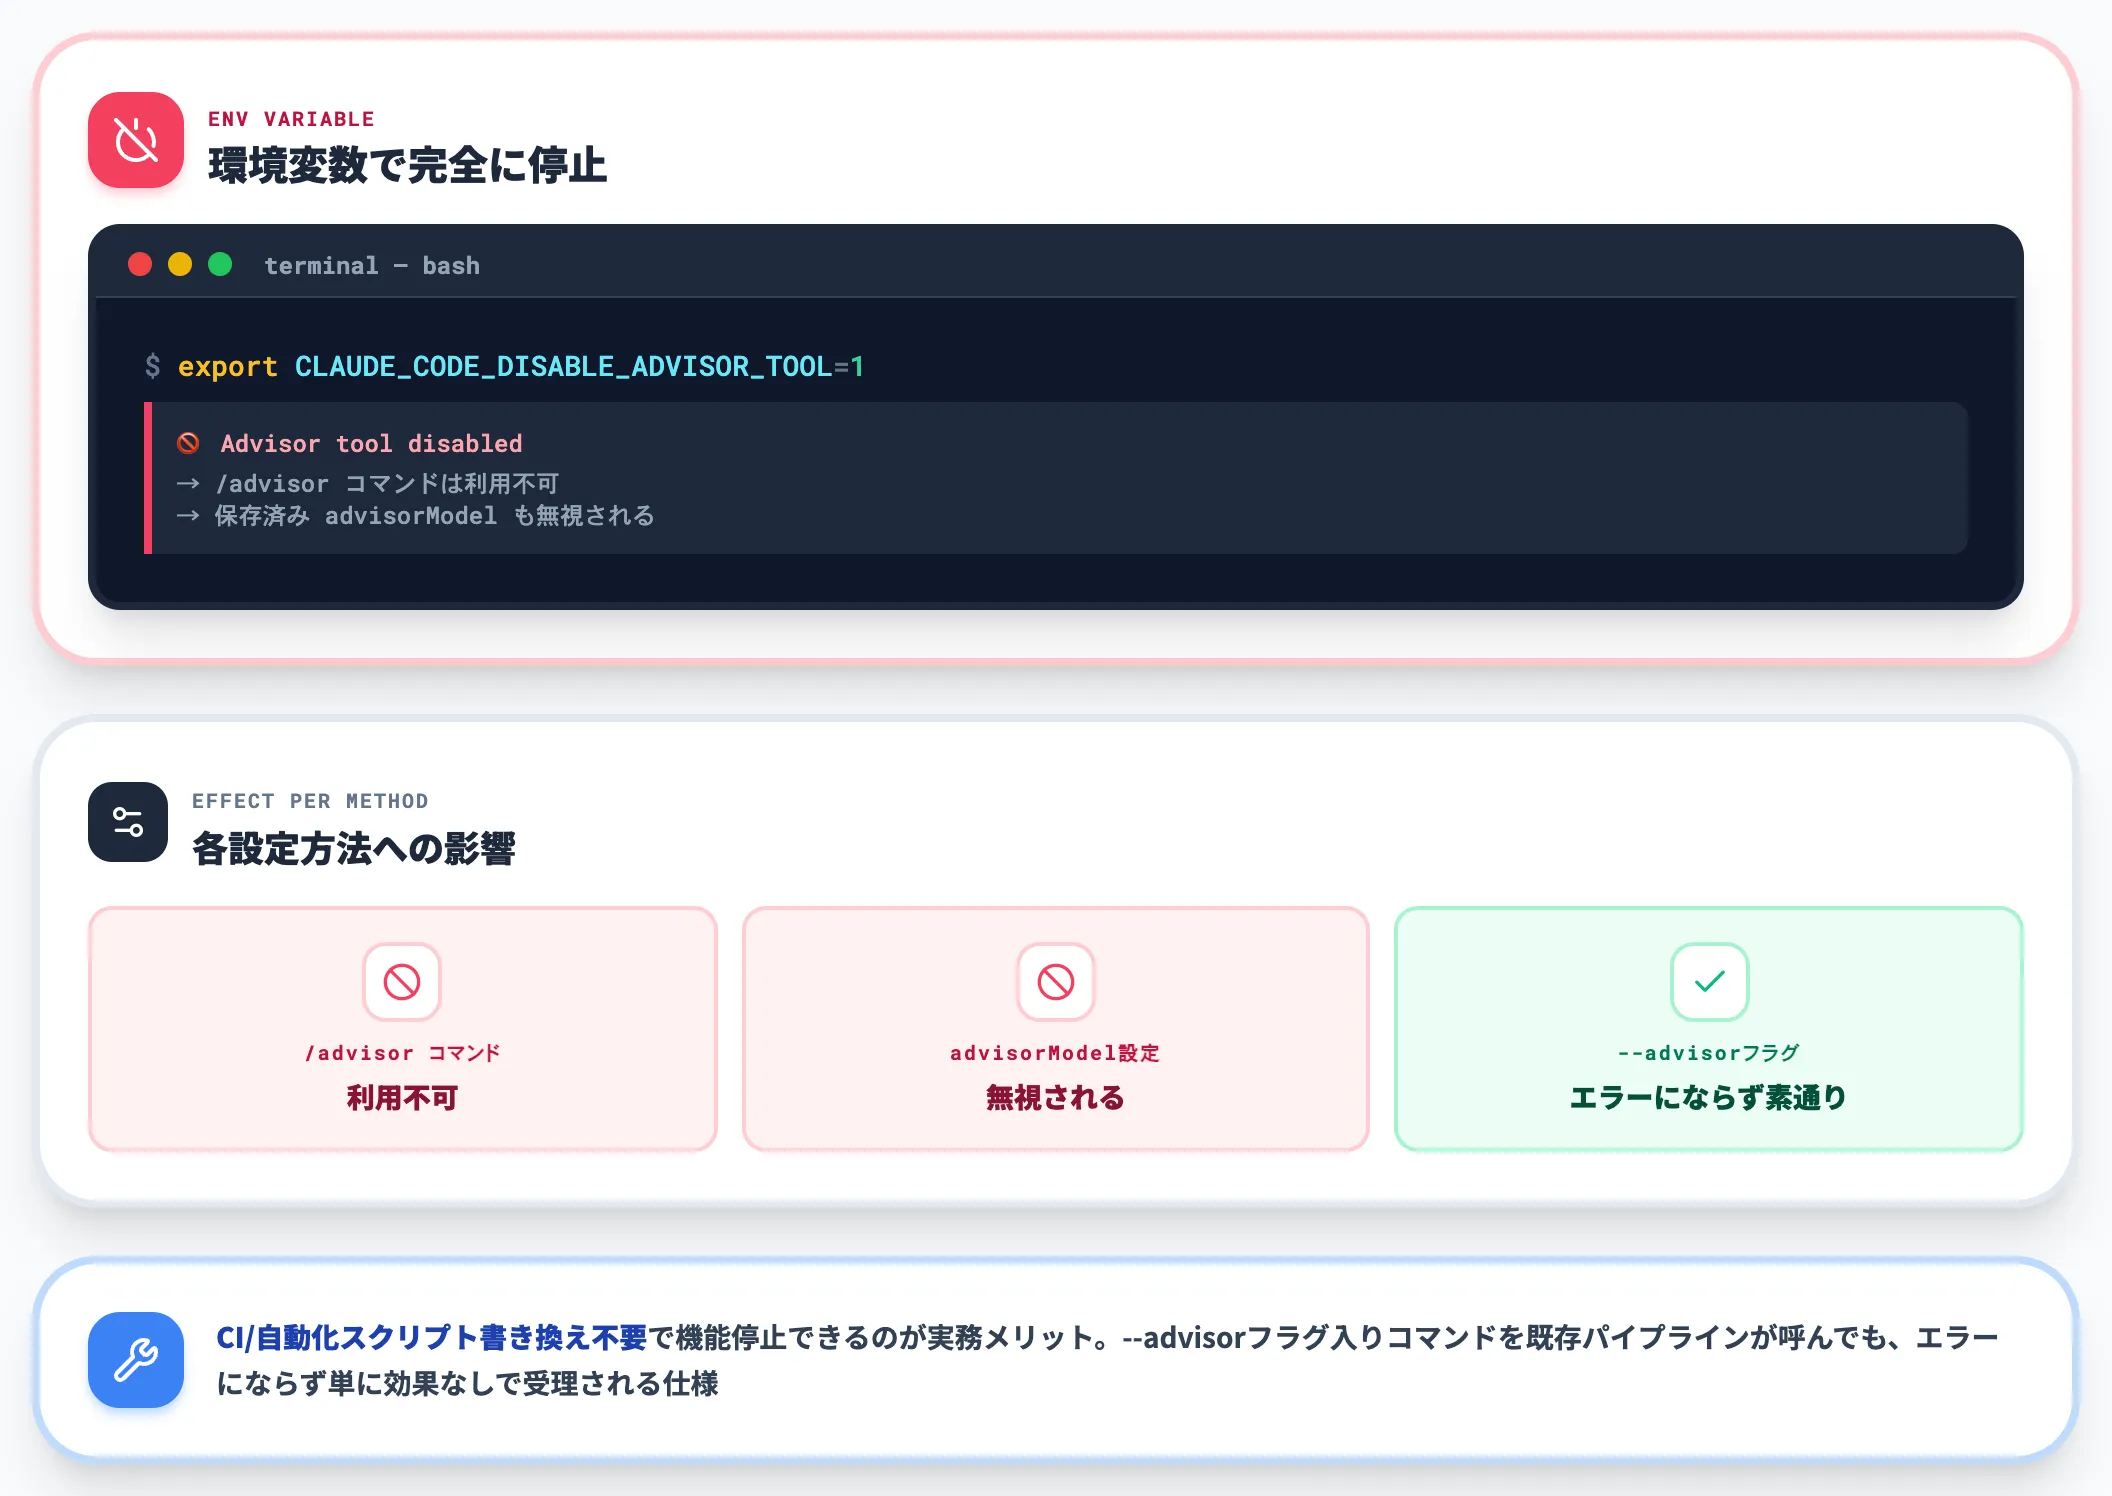
Task: Click the 'EFFECT PER METHOD' label
Action: [310, 801]
